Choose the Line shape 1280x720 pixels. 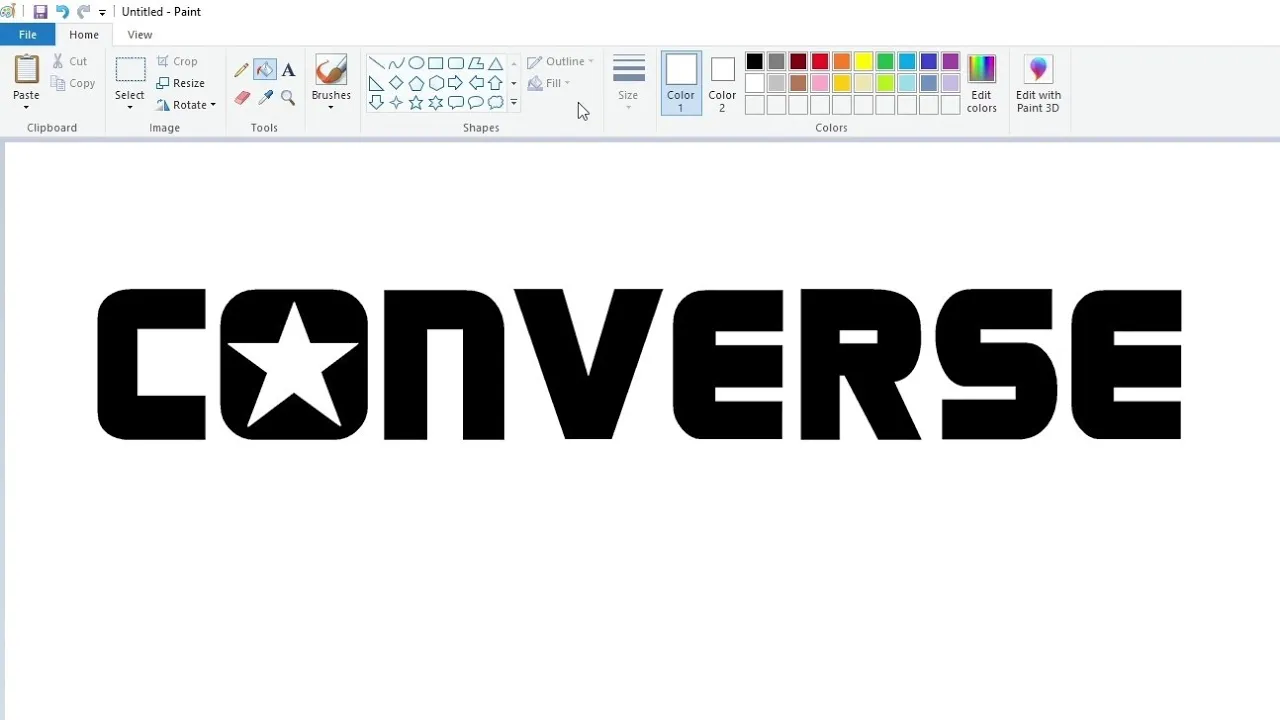[x=376, y=63]
